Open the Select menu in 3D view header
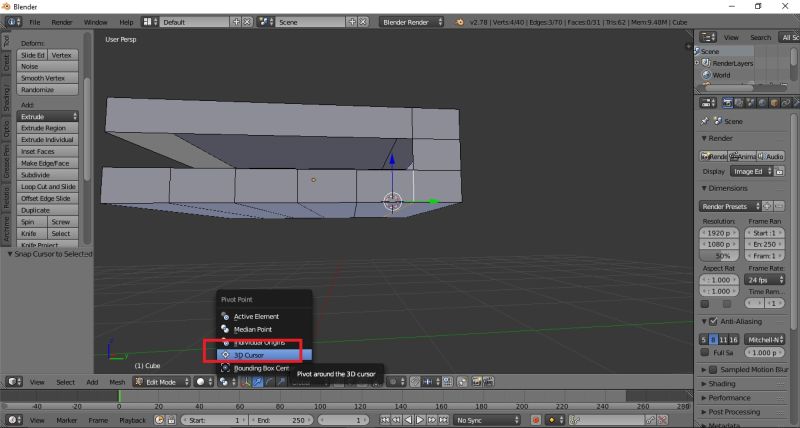 [x=65, y=382]
